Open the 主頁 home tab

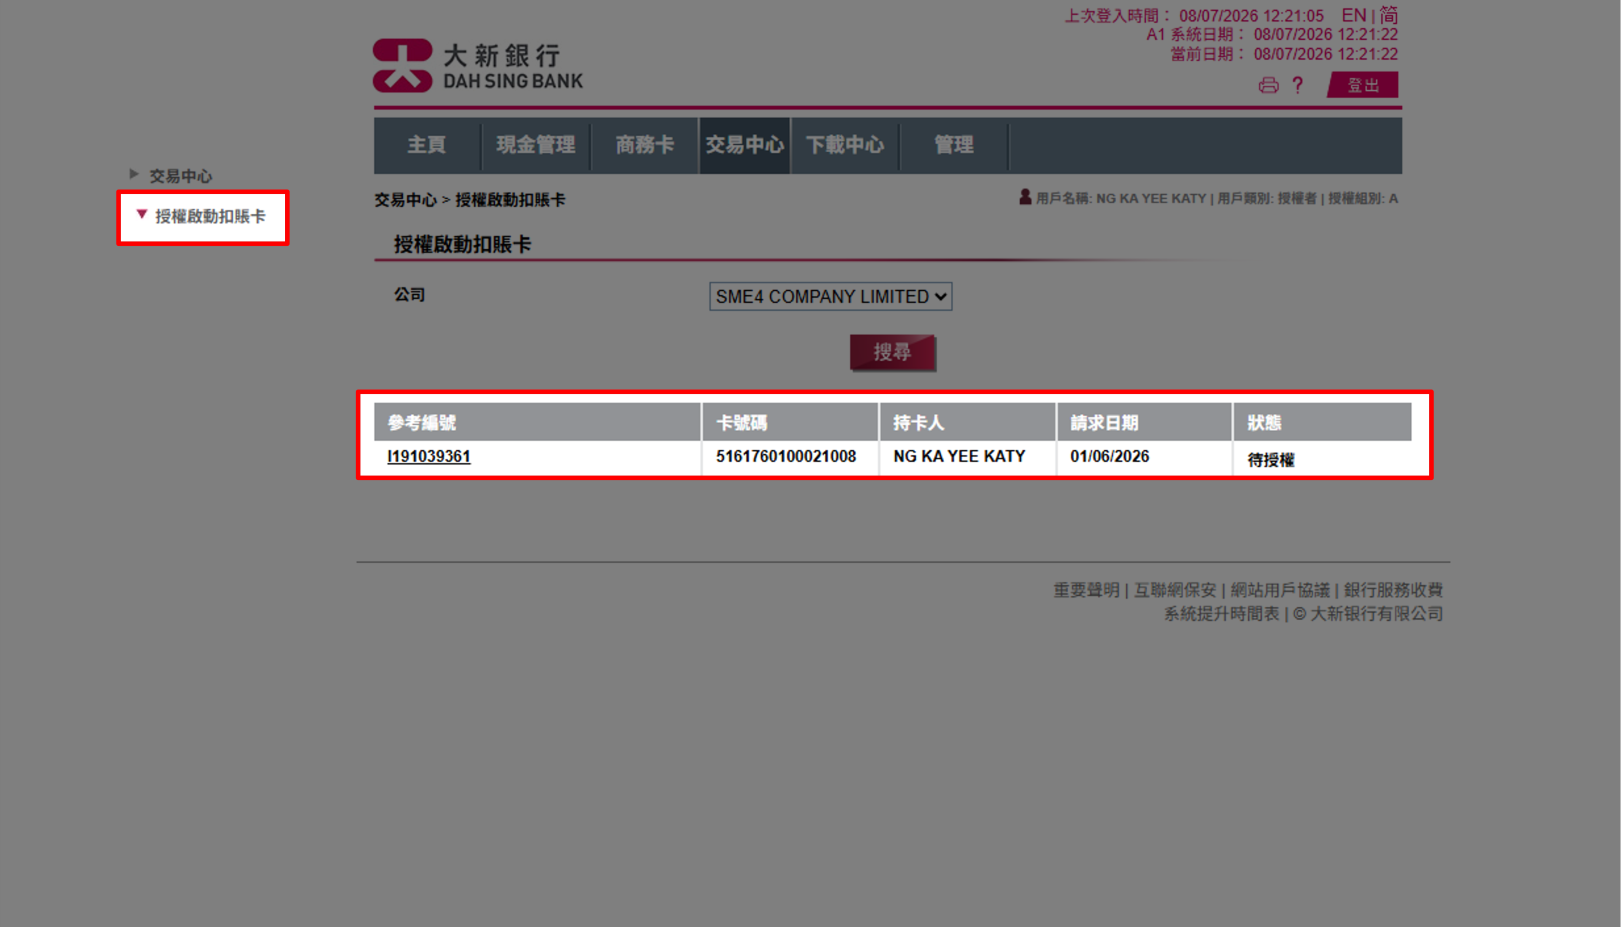pyautogui.click(x=427, y=146)
